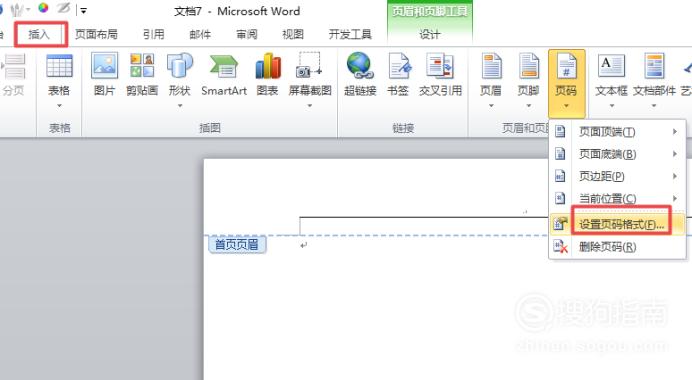Click the 屏幕截图 screenshot icon
This screenshot has width=692, height=380.
[310, 65]
